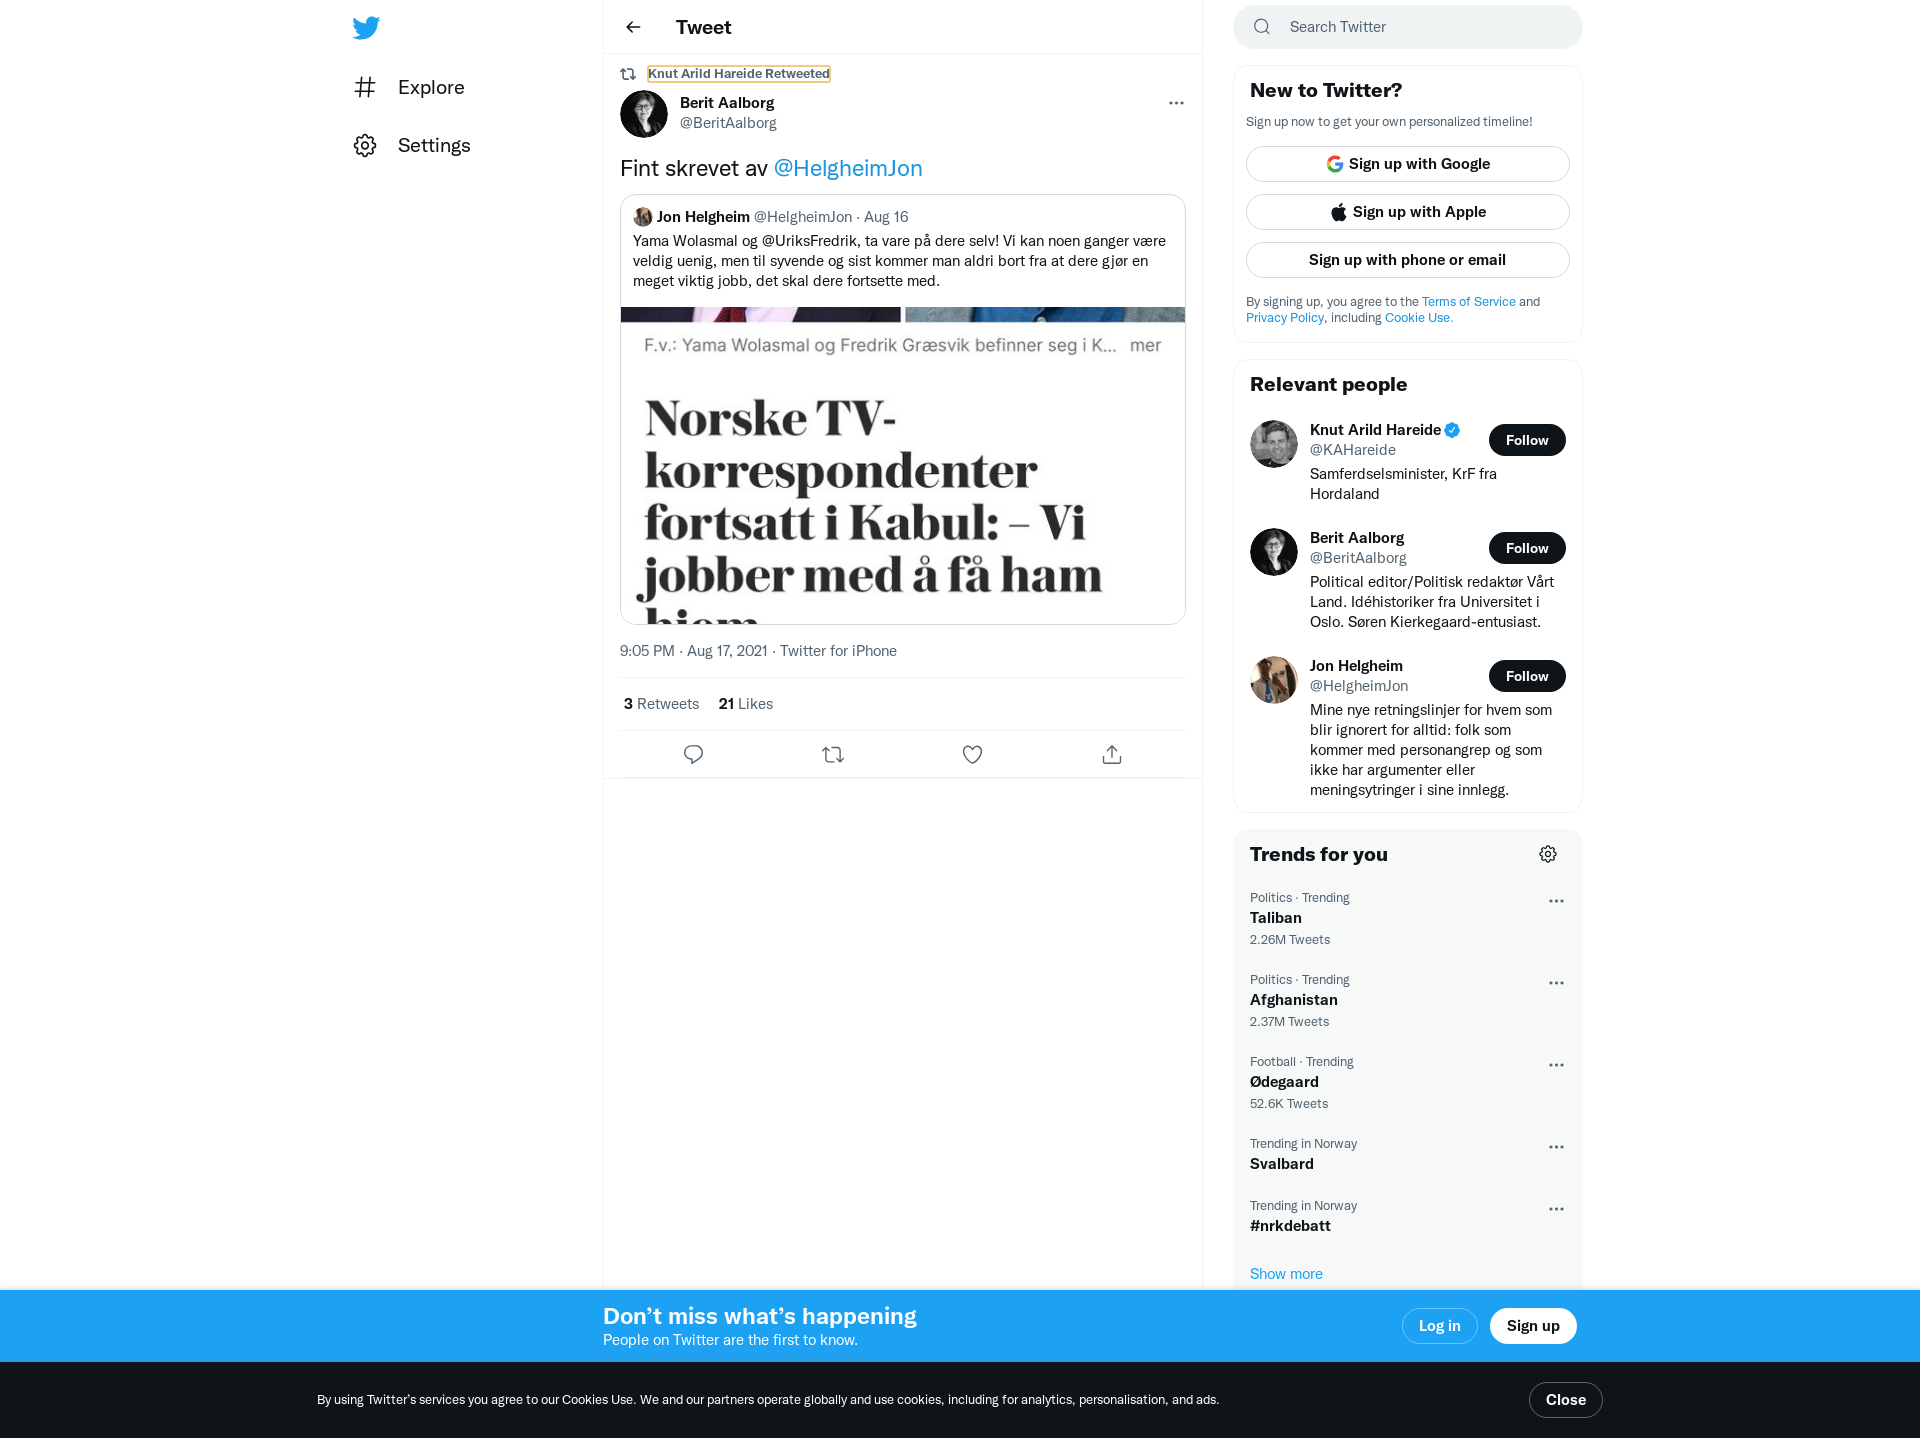This screenshot has height=1438, width=1920.
Task: Open more options for Taliban trend
Action: pyautogui.click(x=1556, y=901)
